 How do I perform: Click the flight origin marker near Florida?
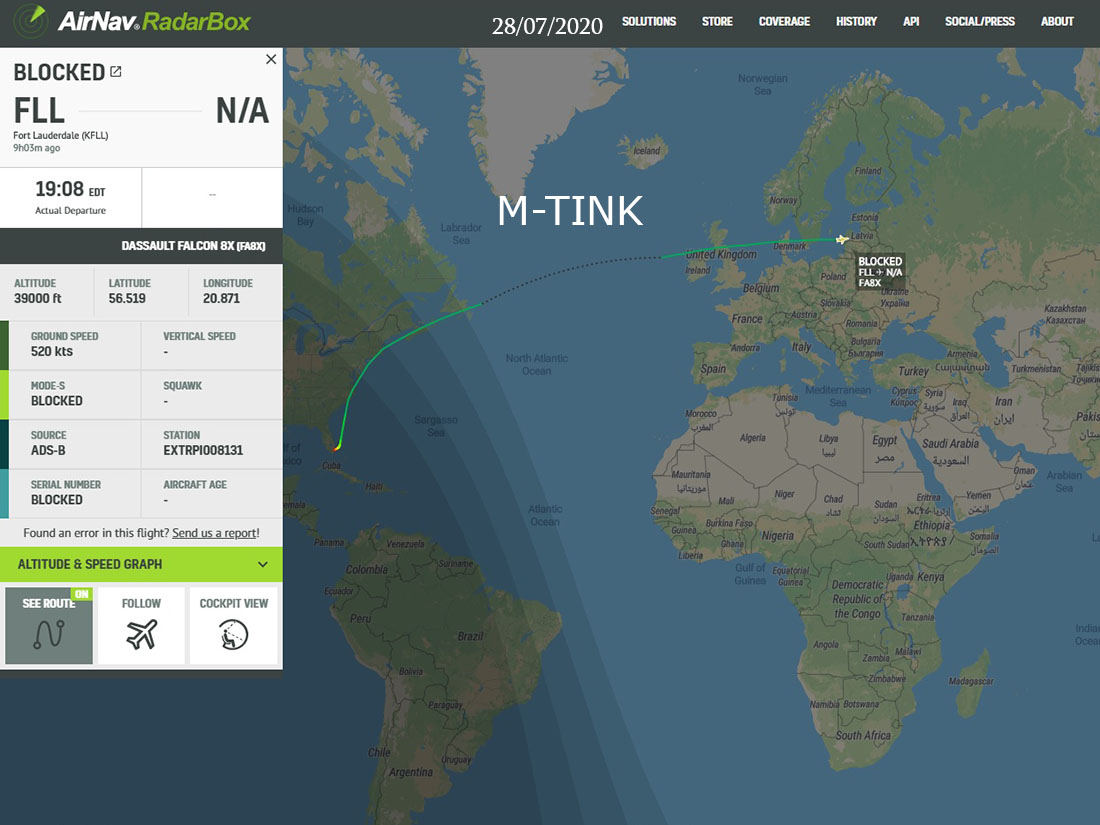[x=337, y=446]
